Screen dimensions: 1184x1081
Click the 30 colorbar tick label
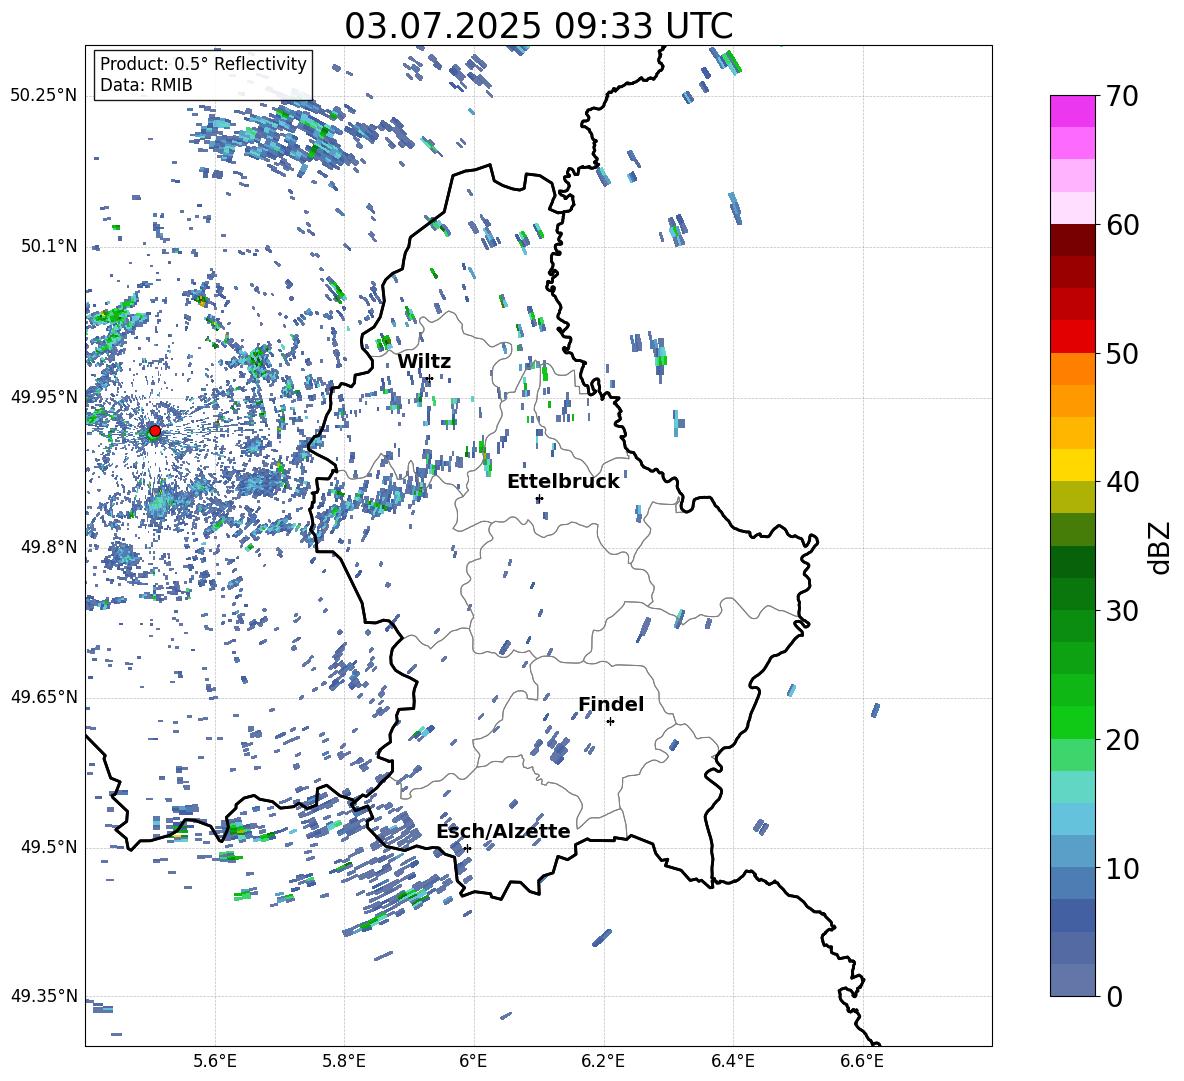pos(1122,611)
